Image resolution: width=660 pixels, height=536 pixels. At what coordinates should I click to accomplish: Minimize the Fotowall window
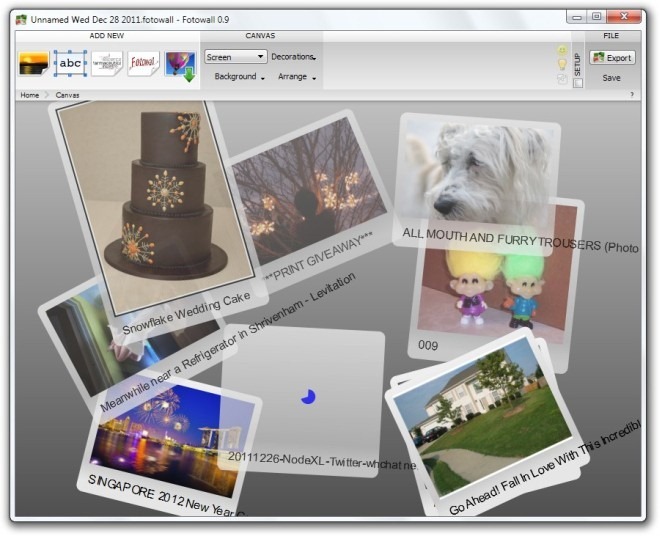click(577, 17)
